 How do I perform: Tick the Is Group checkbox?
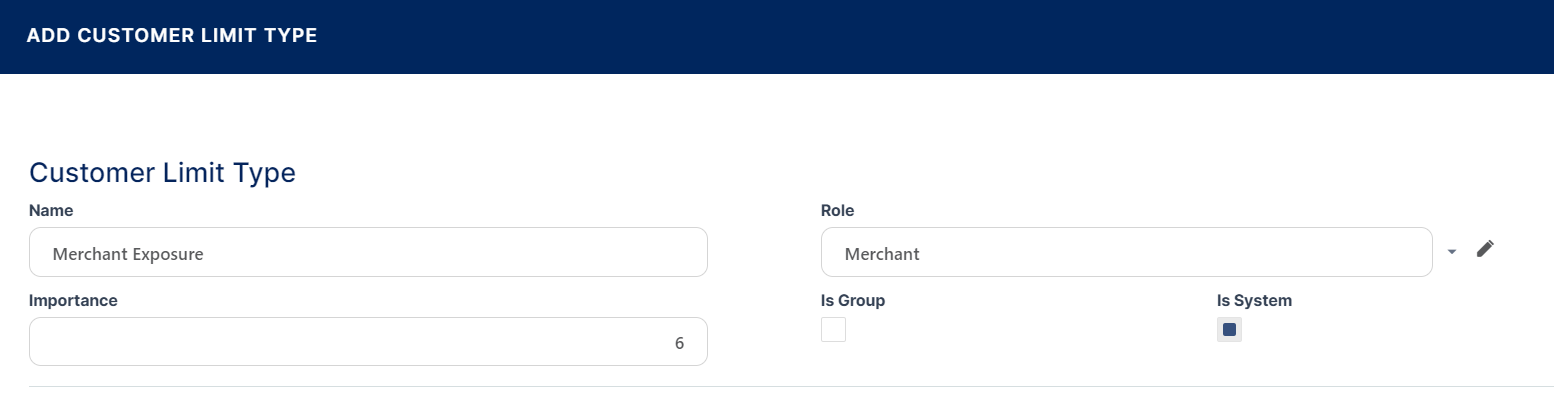point(833,329)
